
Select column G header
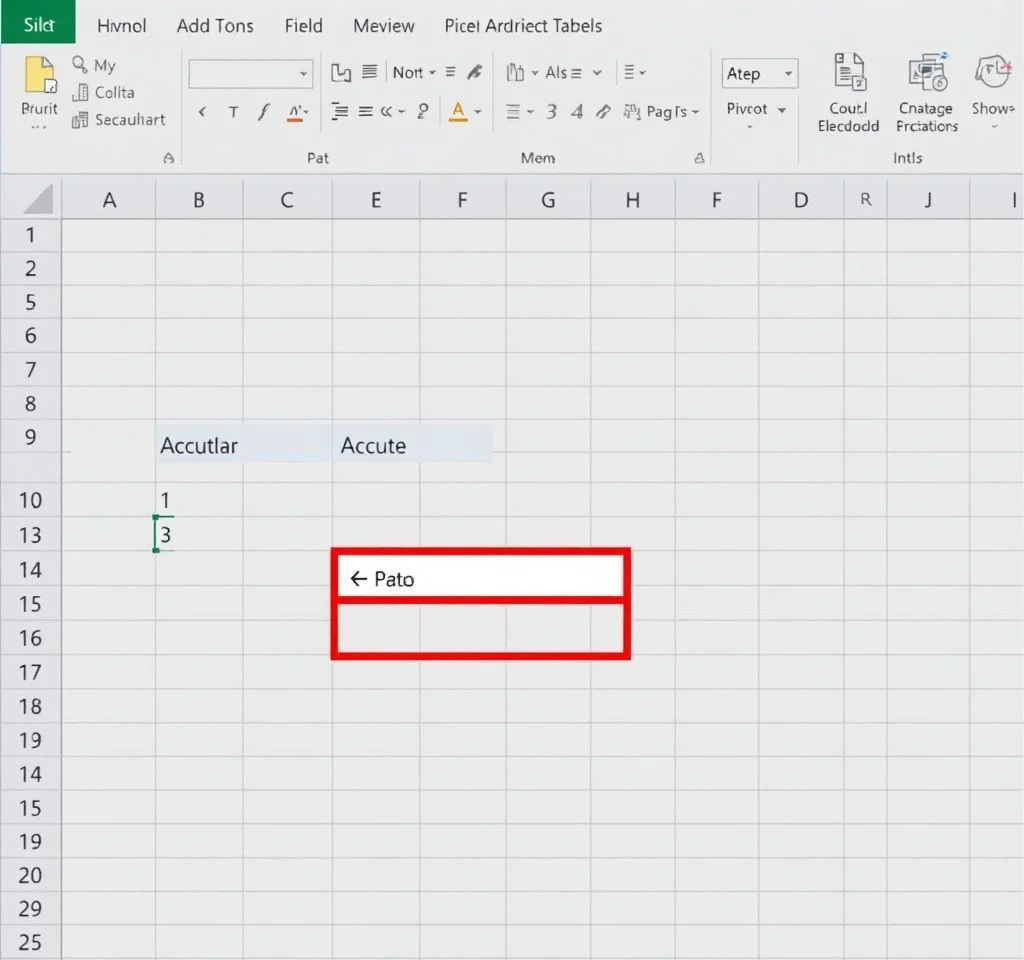click(x=547, y=200)
